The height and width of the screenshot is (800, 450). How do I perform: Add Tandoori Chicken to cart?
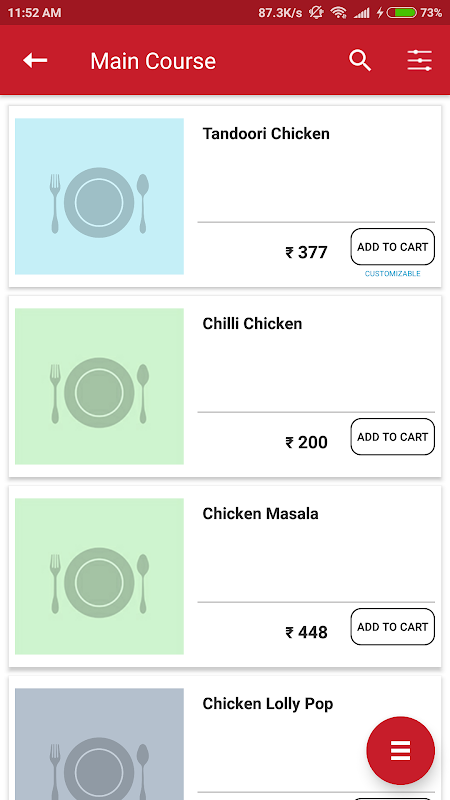tap(392, 247)
